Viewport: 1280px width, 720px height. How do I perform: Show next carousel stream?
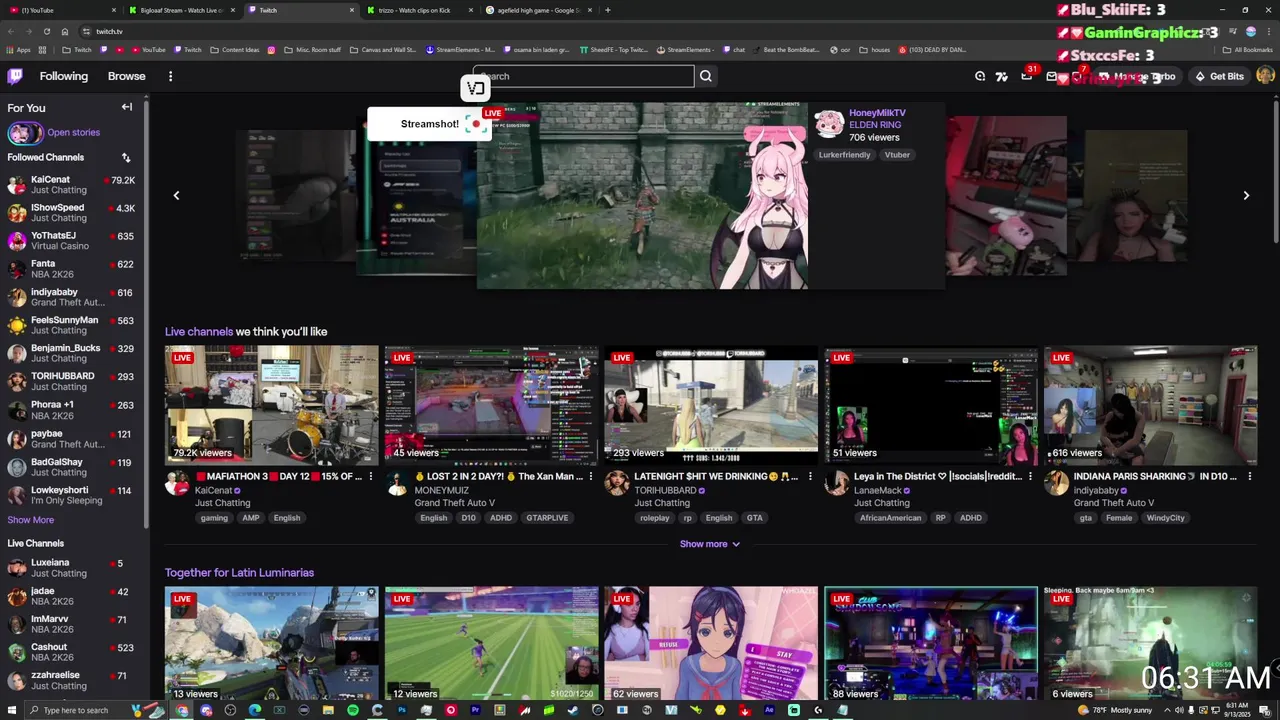(x=1246, y=196)
